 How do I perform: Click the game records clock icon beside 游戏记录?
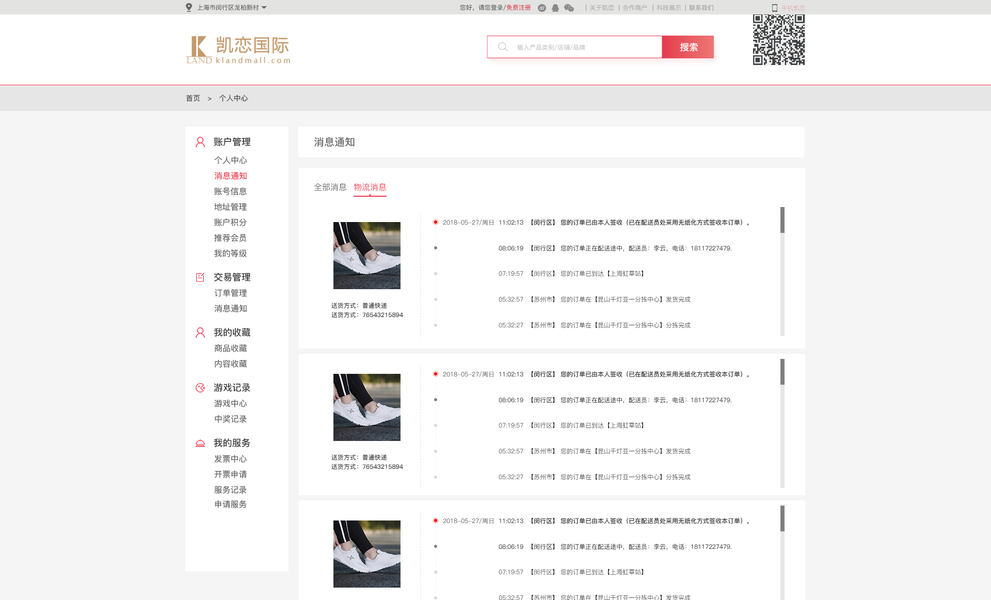pyautogui.click(x=198, y=387)
